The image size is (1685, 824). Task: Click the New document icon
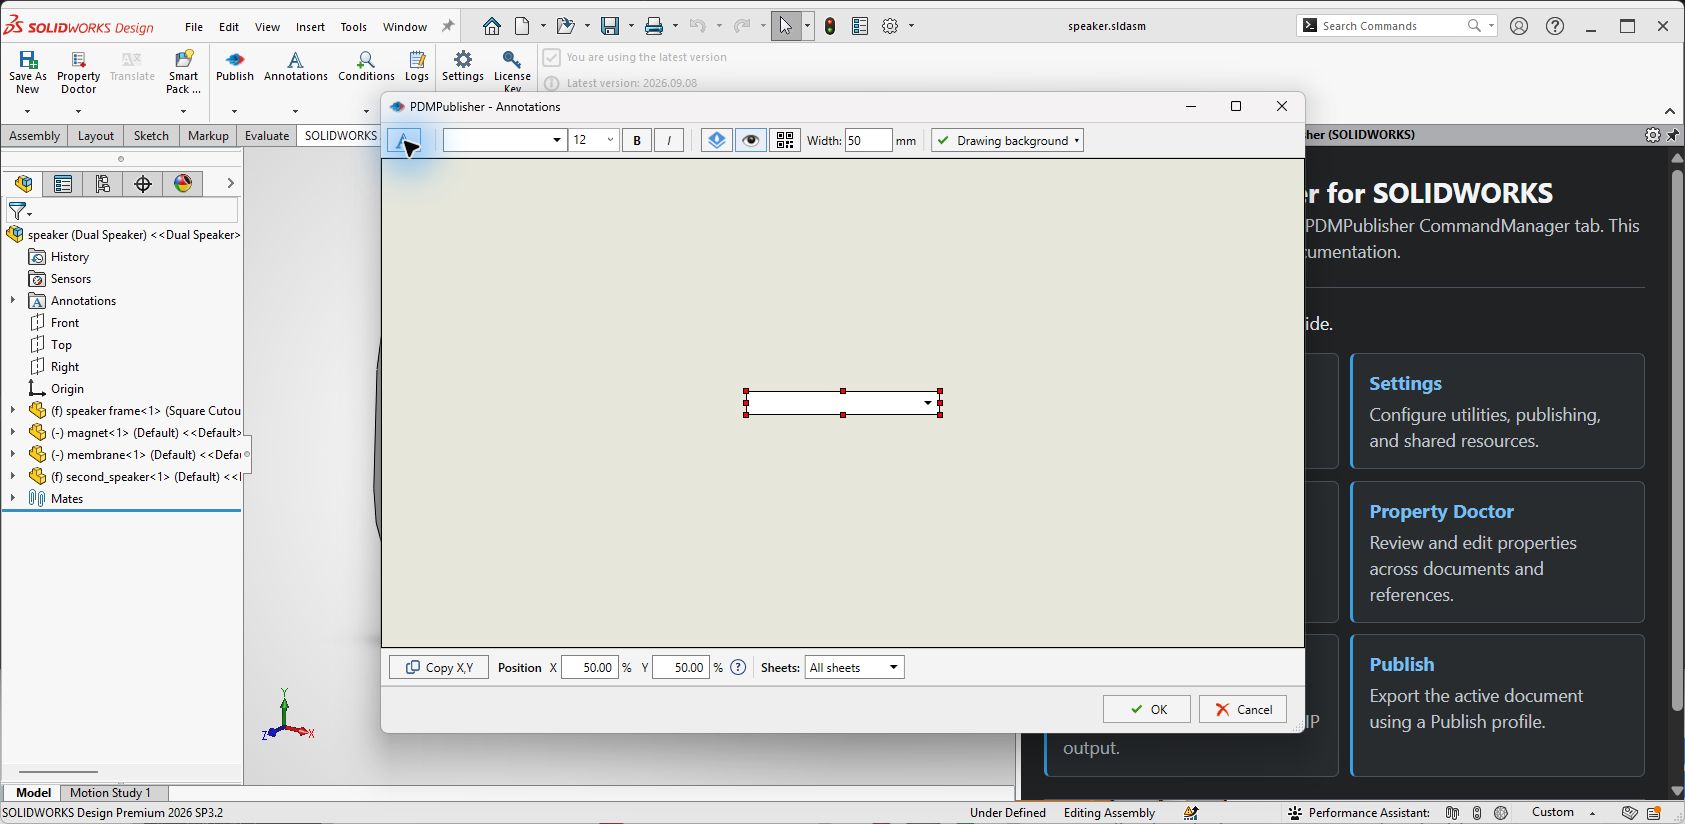tap(523, 26)
